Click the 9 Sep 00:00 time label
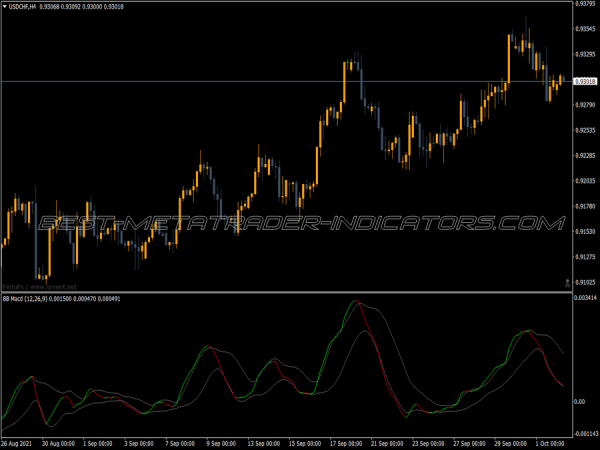This screenshot has width=600, height=450. pyautogui.click(x=221, y=444)
